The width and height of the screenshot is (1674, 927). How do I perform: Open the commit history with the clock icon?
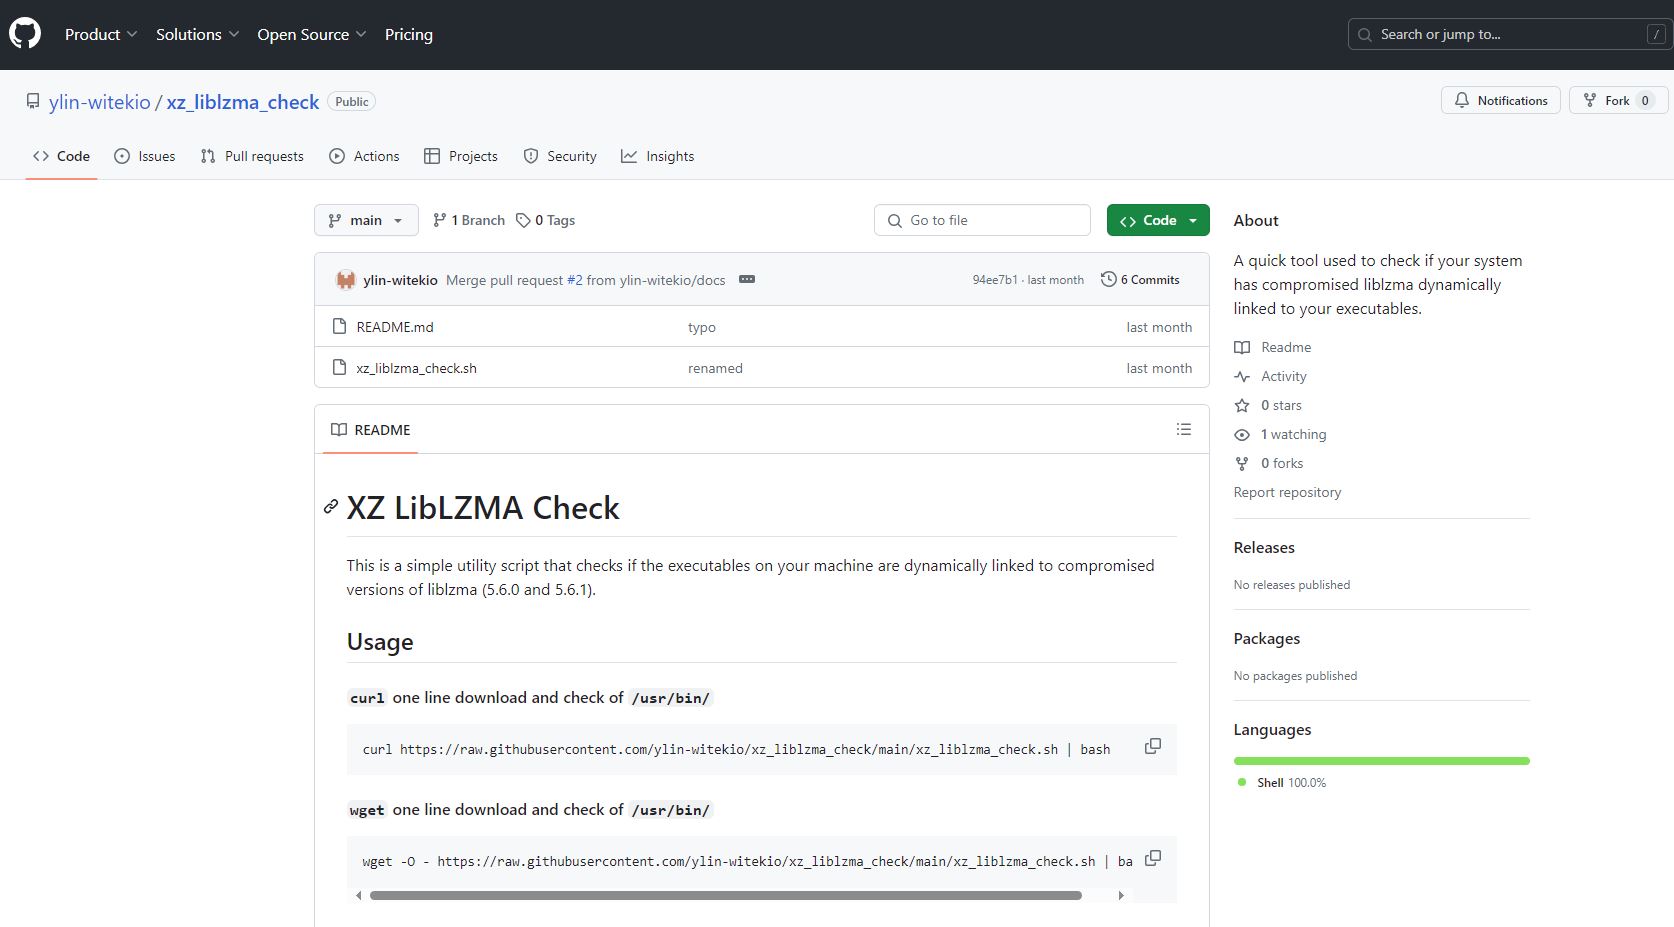(x=1107, y=279)
